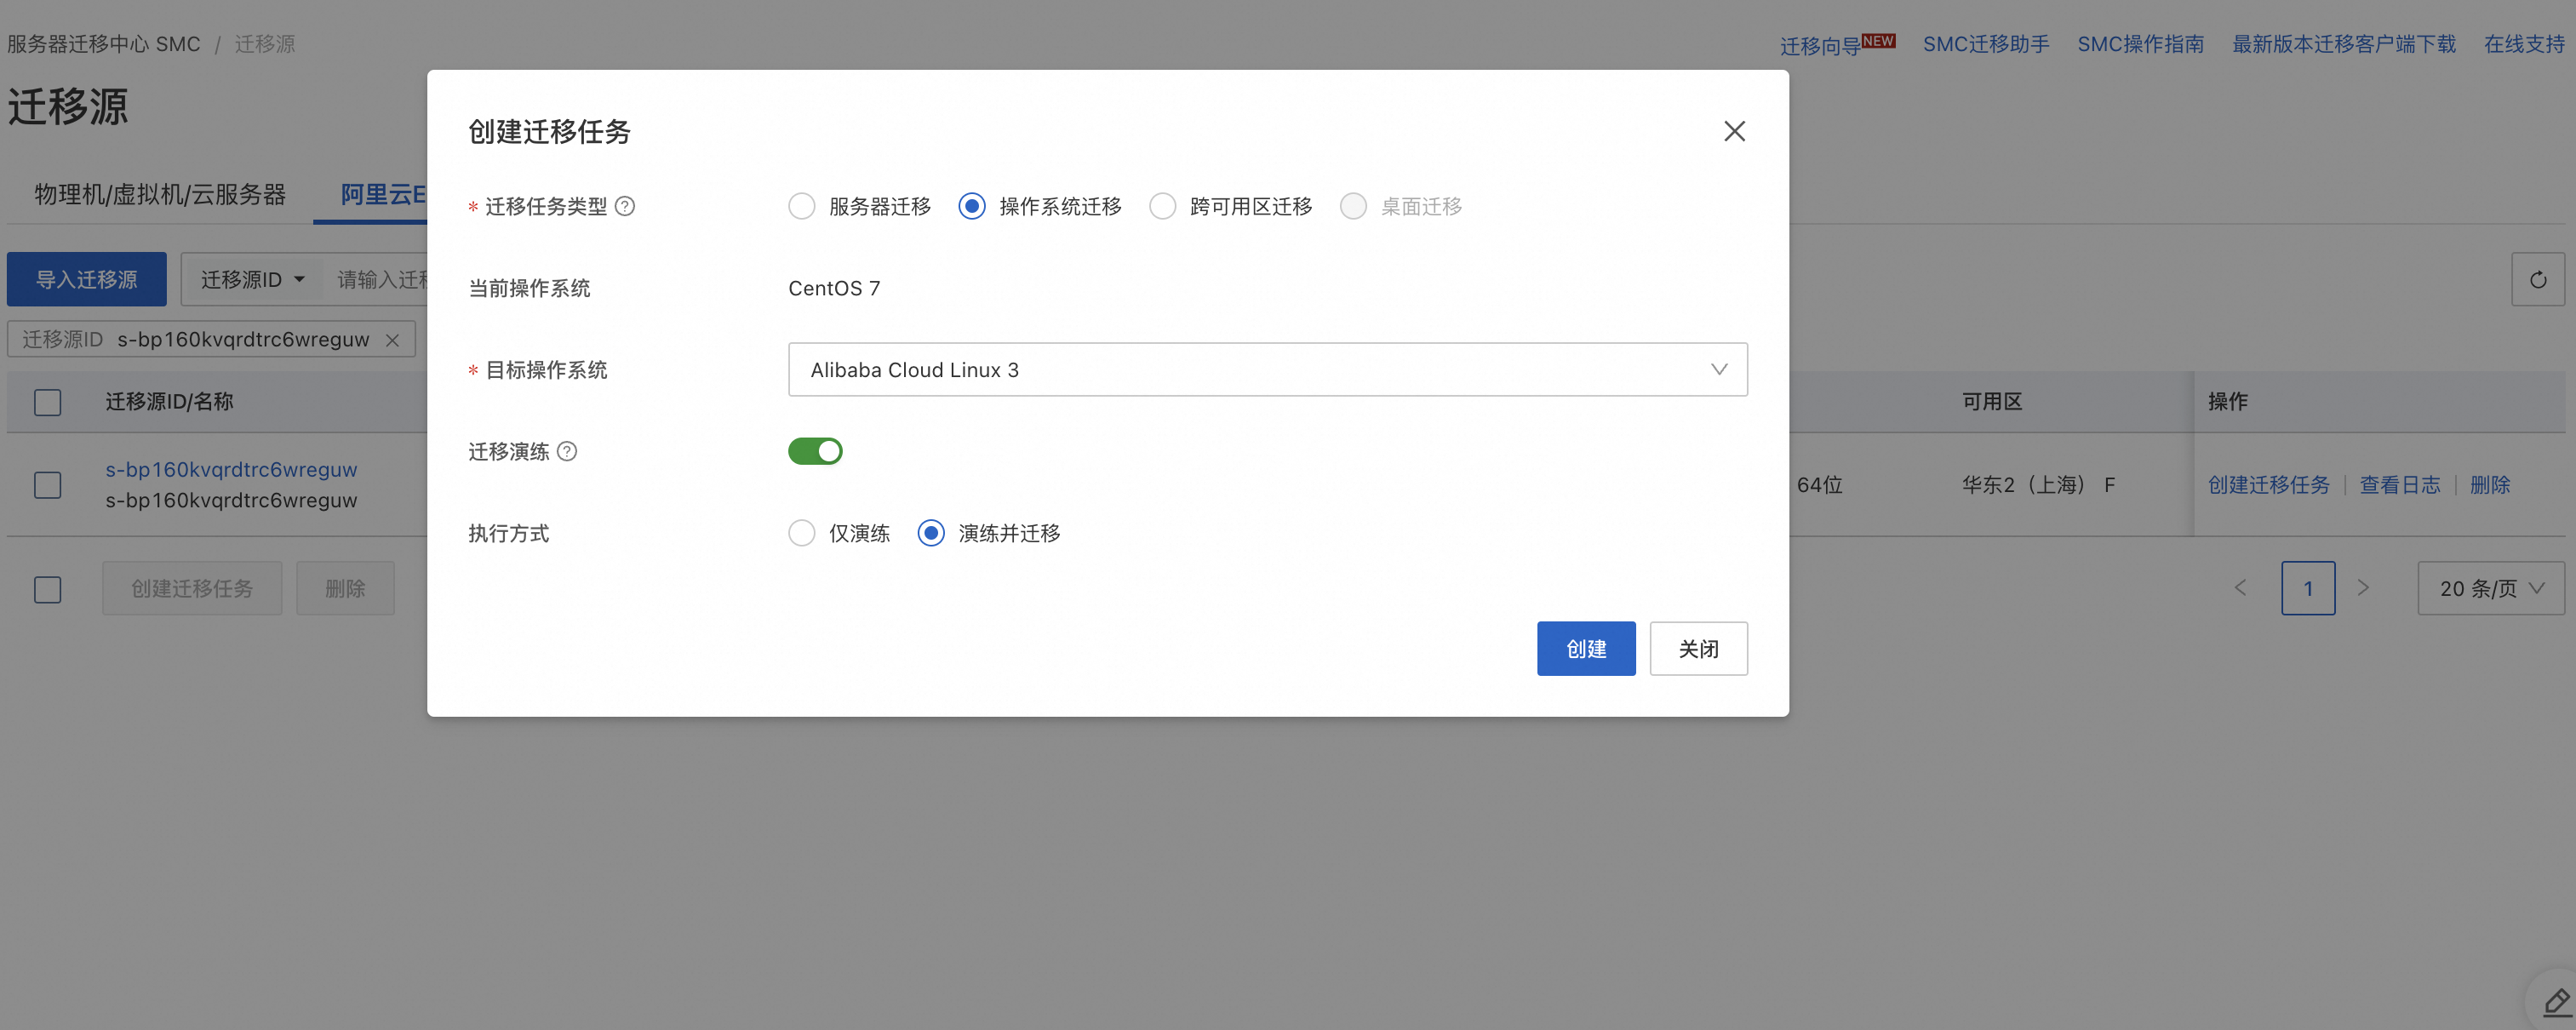
Task: Open SMC操作指南 link
Action: 2140,44
